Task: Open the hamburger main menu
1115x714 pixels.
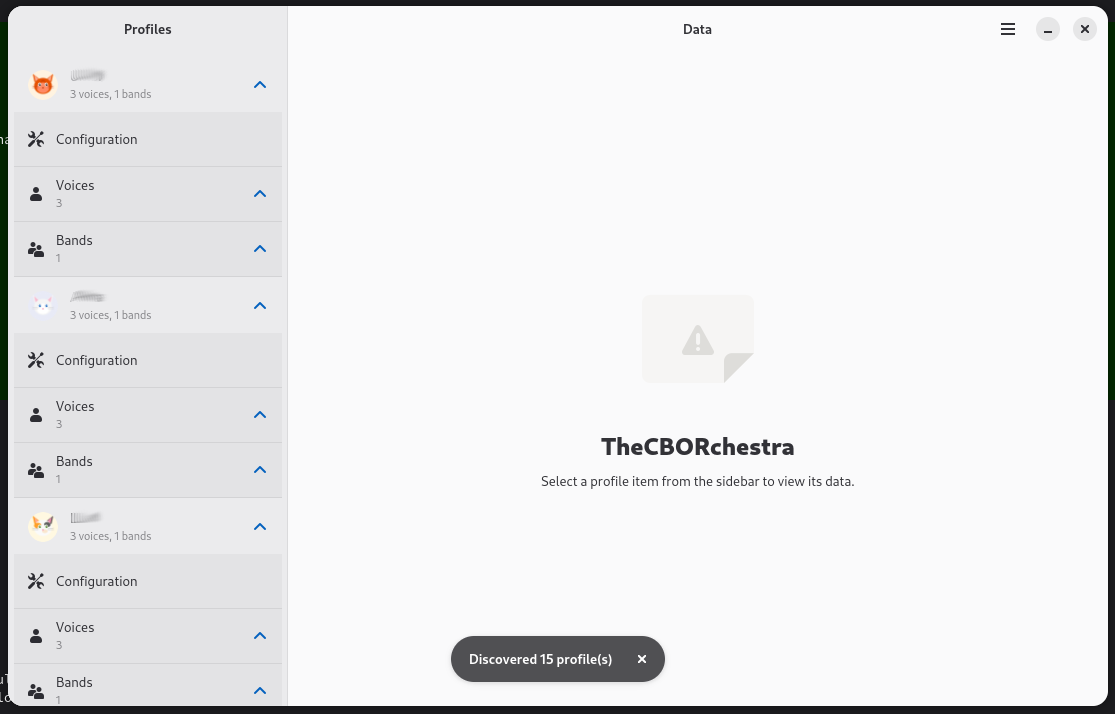Action: tap(1008, 30)
